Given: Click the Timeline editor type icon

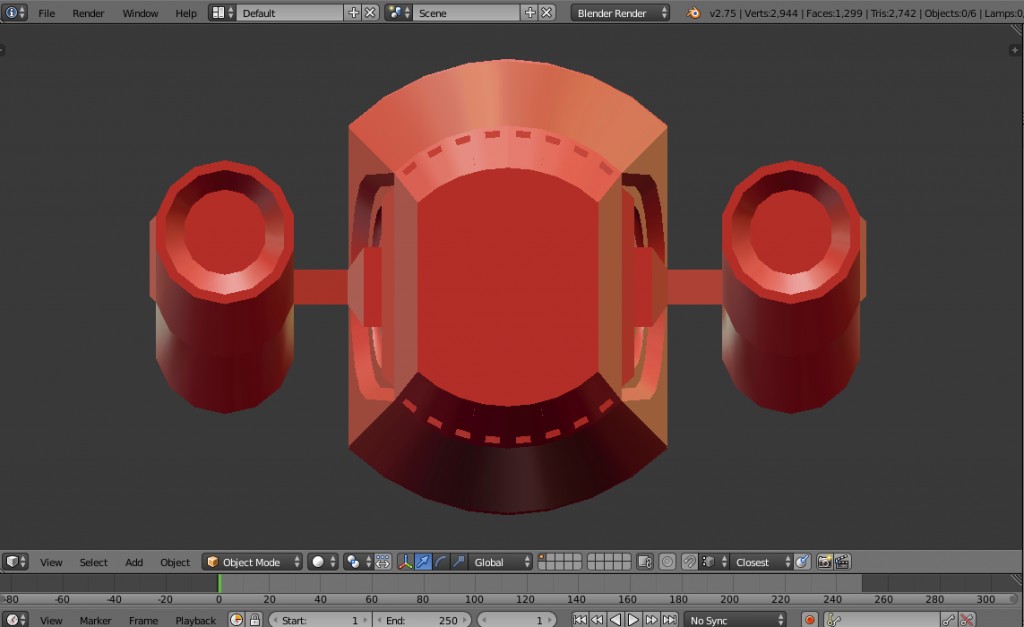Looking at the screenshot, I should (x=10, y=620).
